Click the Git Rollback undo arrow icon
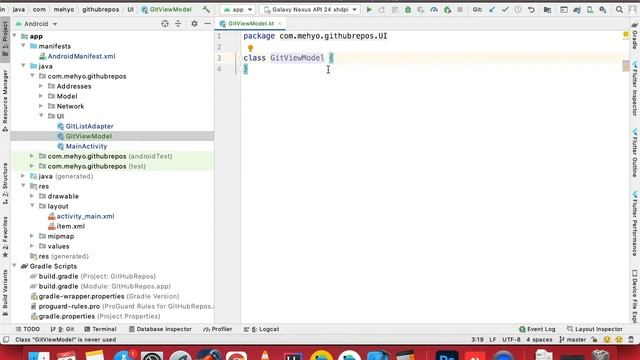 531,9
